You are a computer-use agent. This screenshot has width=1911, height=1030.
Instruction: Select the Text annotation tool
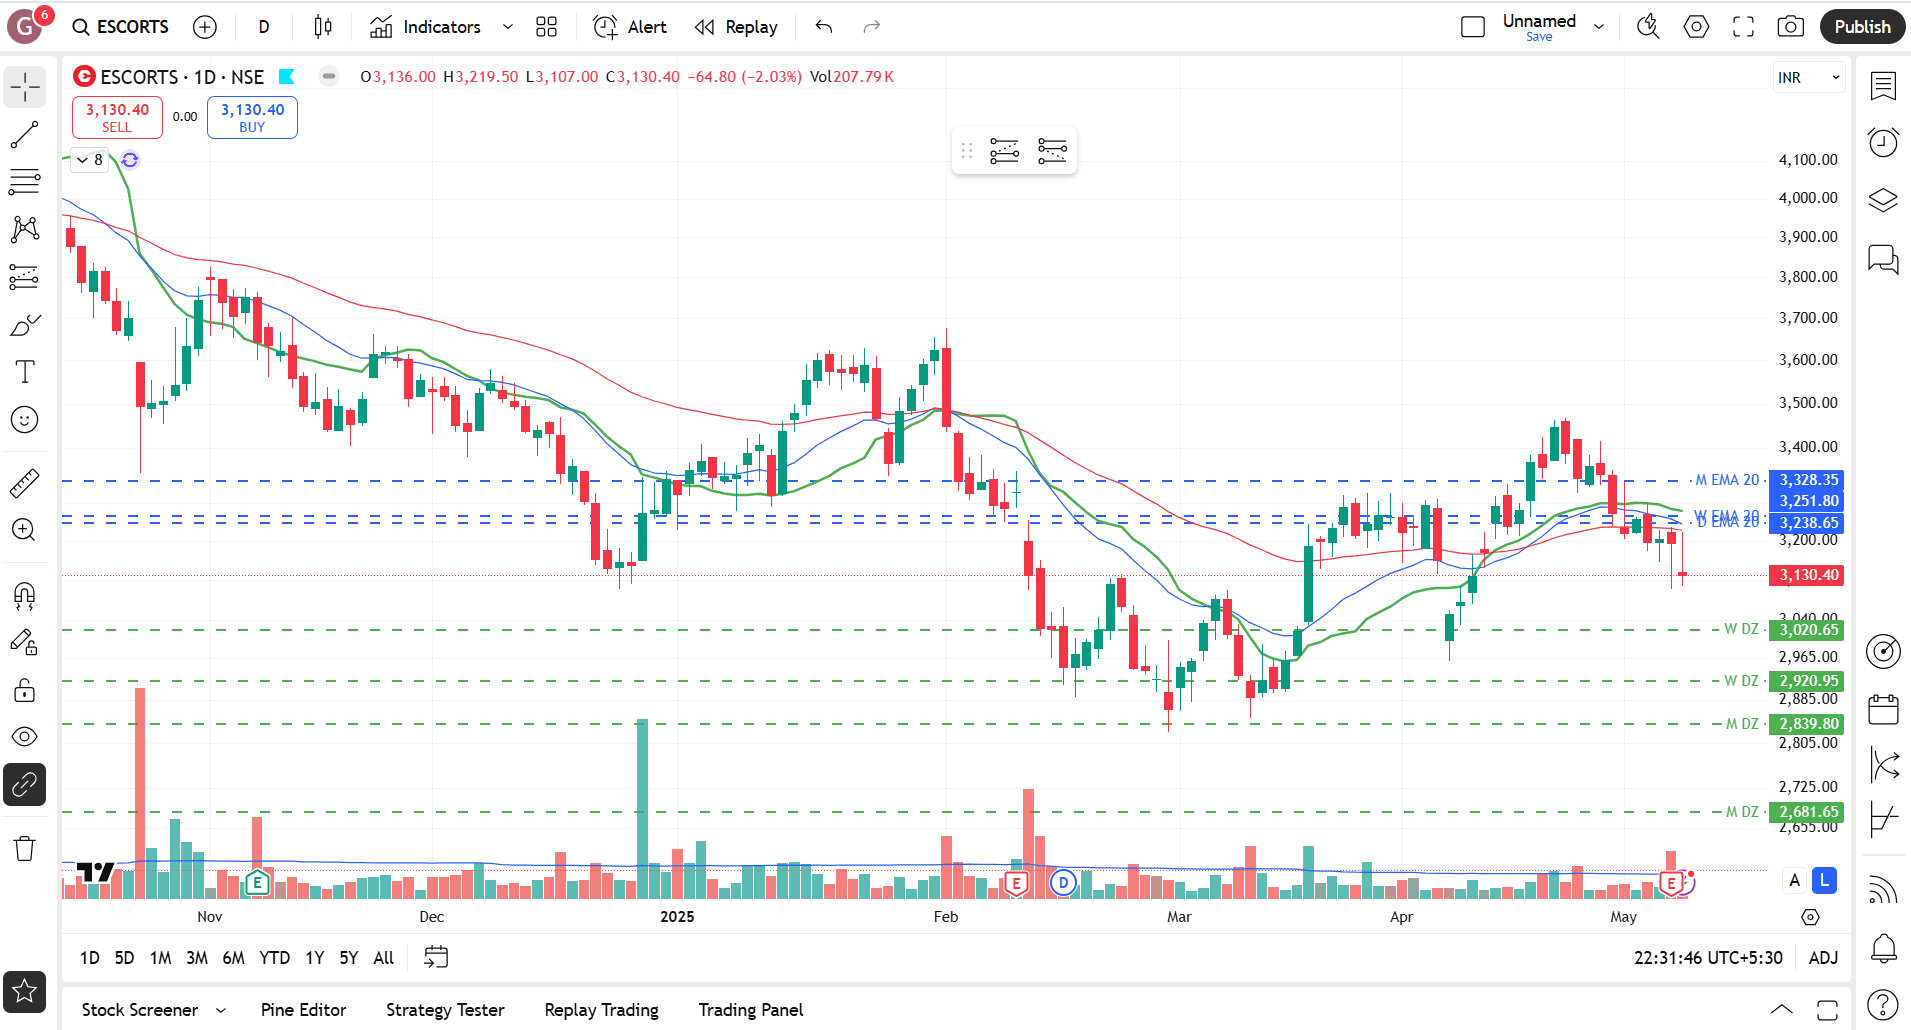25,372
